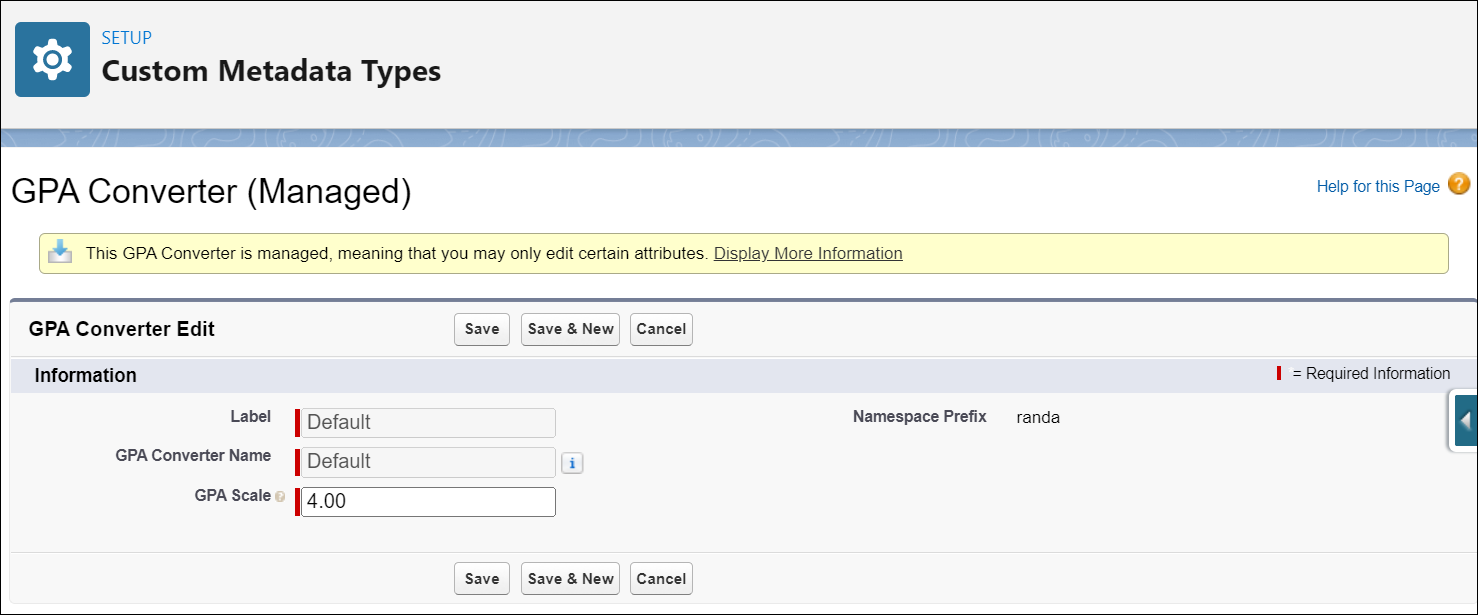Click the bottom Cancel button
The height and width of the screenshot is (615, 1478).
(x=661, y=579)
